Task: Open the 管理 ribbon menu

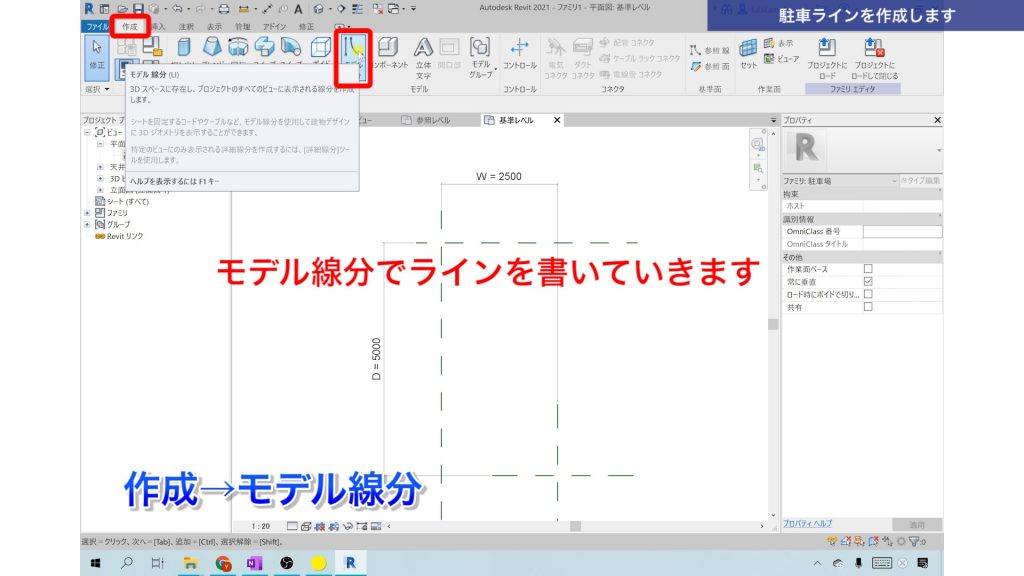Action: pyautogui.click(x=244, y=27)
